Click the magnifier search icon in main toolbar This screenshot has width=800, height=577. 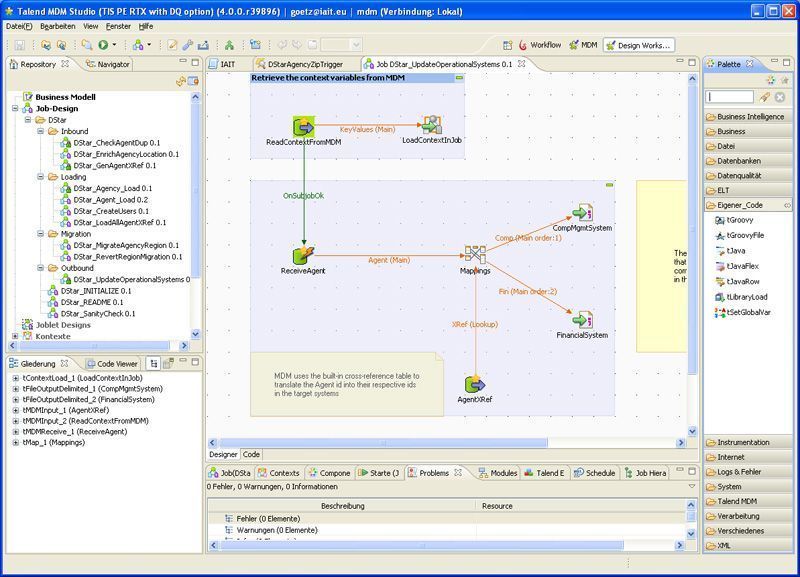pyautogui.click(x=87, y=45)
